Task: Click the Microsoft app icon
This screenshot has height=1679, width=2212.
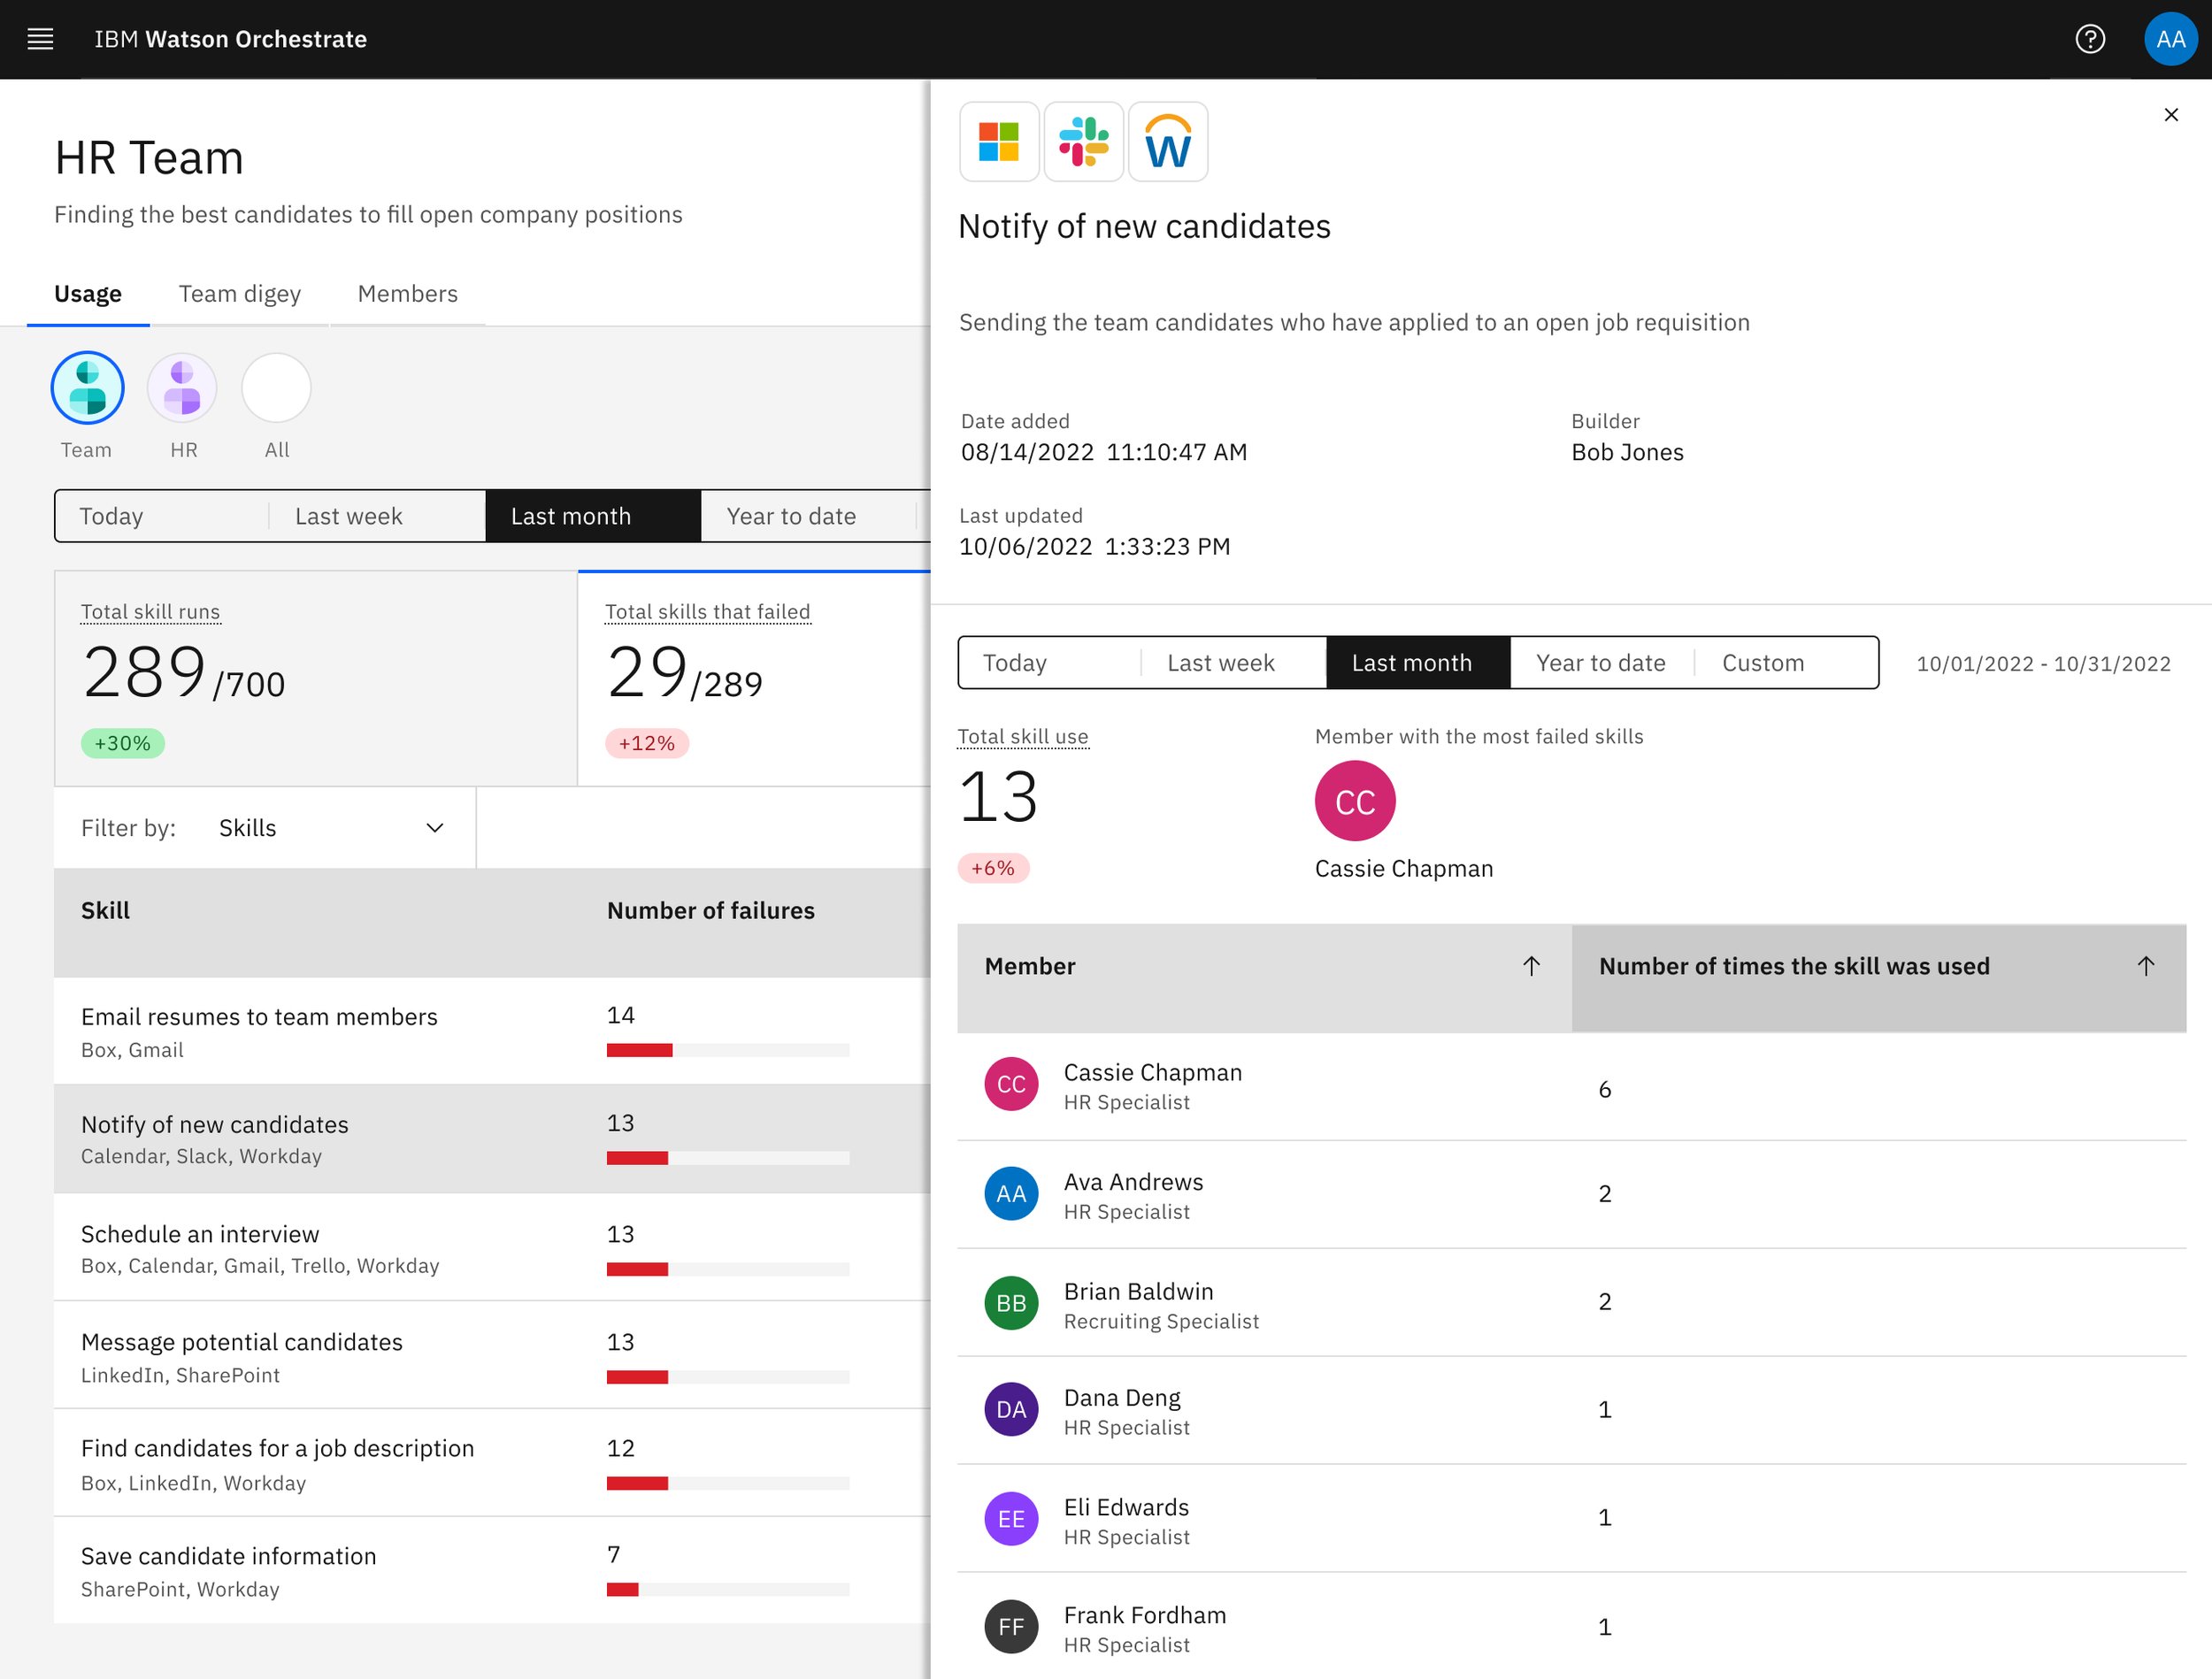Action: (x=998, y=141)
